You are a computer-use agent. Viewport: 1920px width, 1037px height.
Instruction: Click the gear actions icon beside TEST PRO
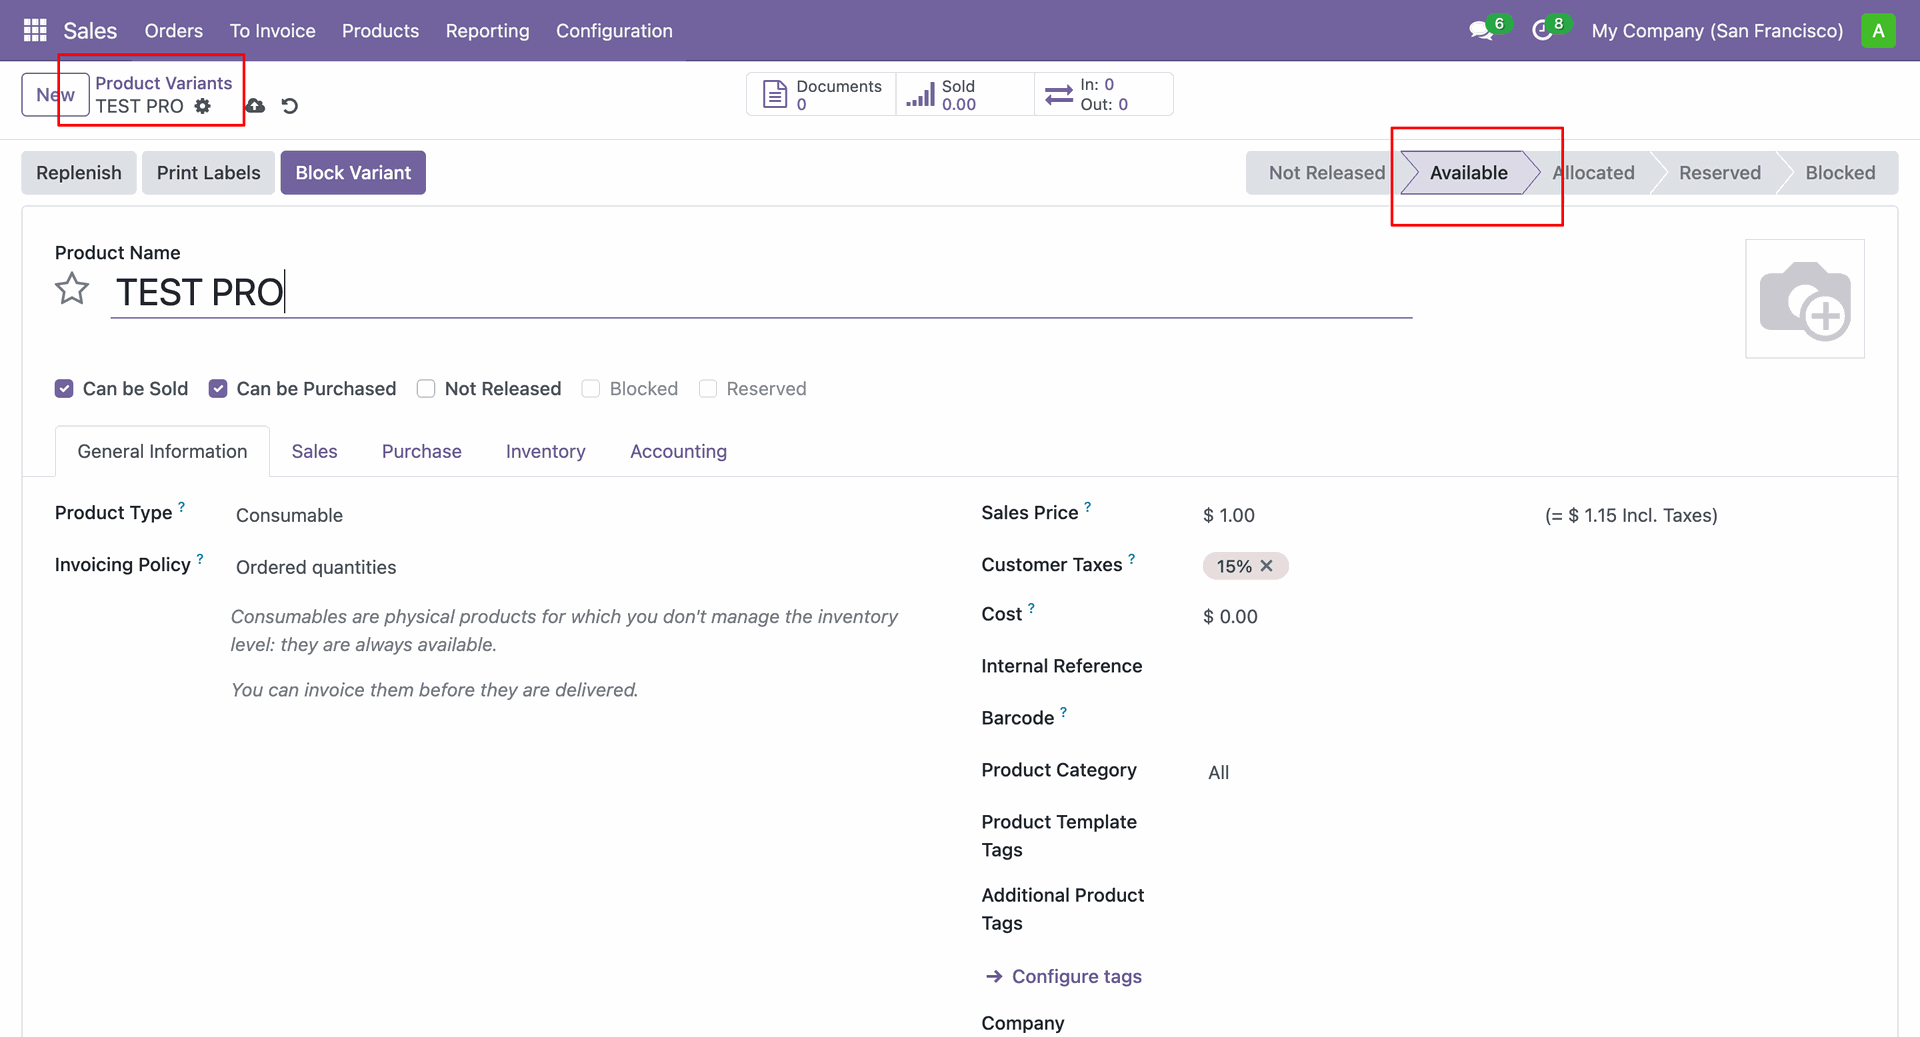(203, 106)
